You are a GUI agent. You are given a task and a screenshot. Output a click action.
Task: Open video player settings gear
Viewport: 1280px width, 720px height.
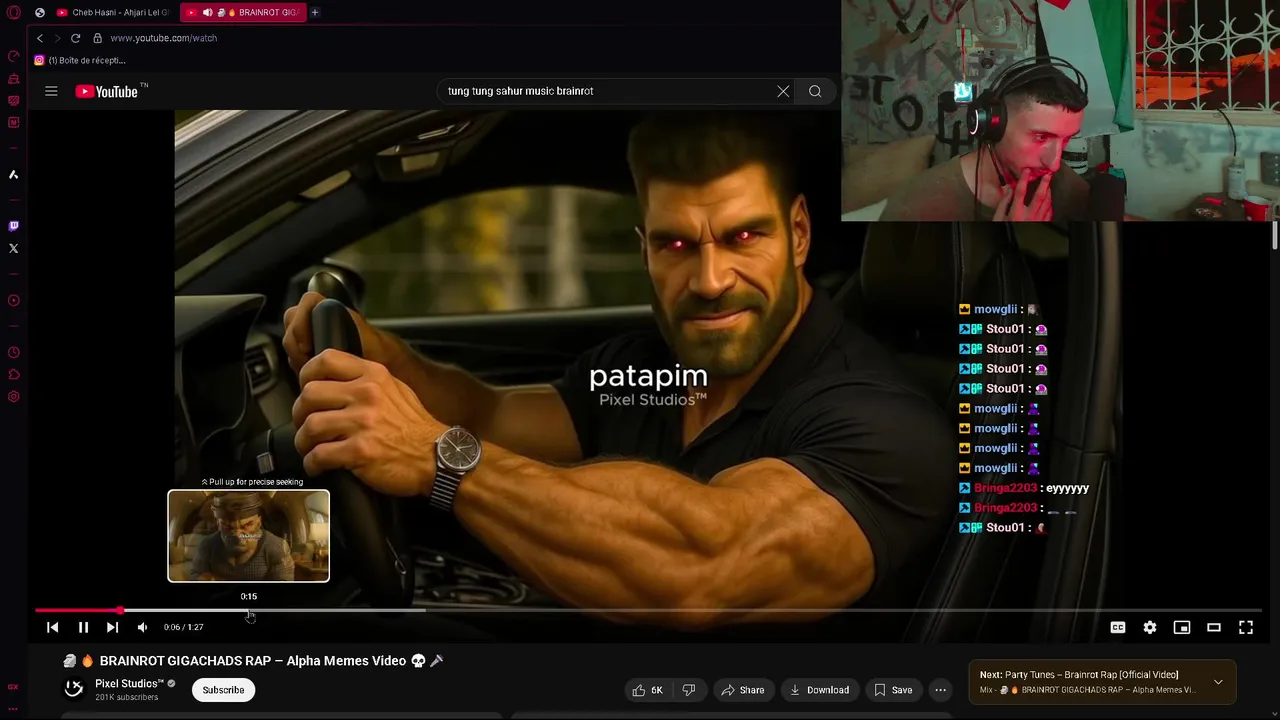(1150, 627)
